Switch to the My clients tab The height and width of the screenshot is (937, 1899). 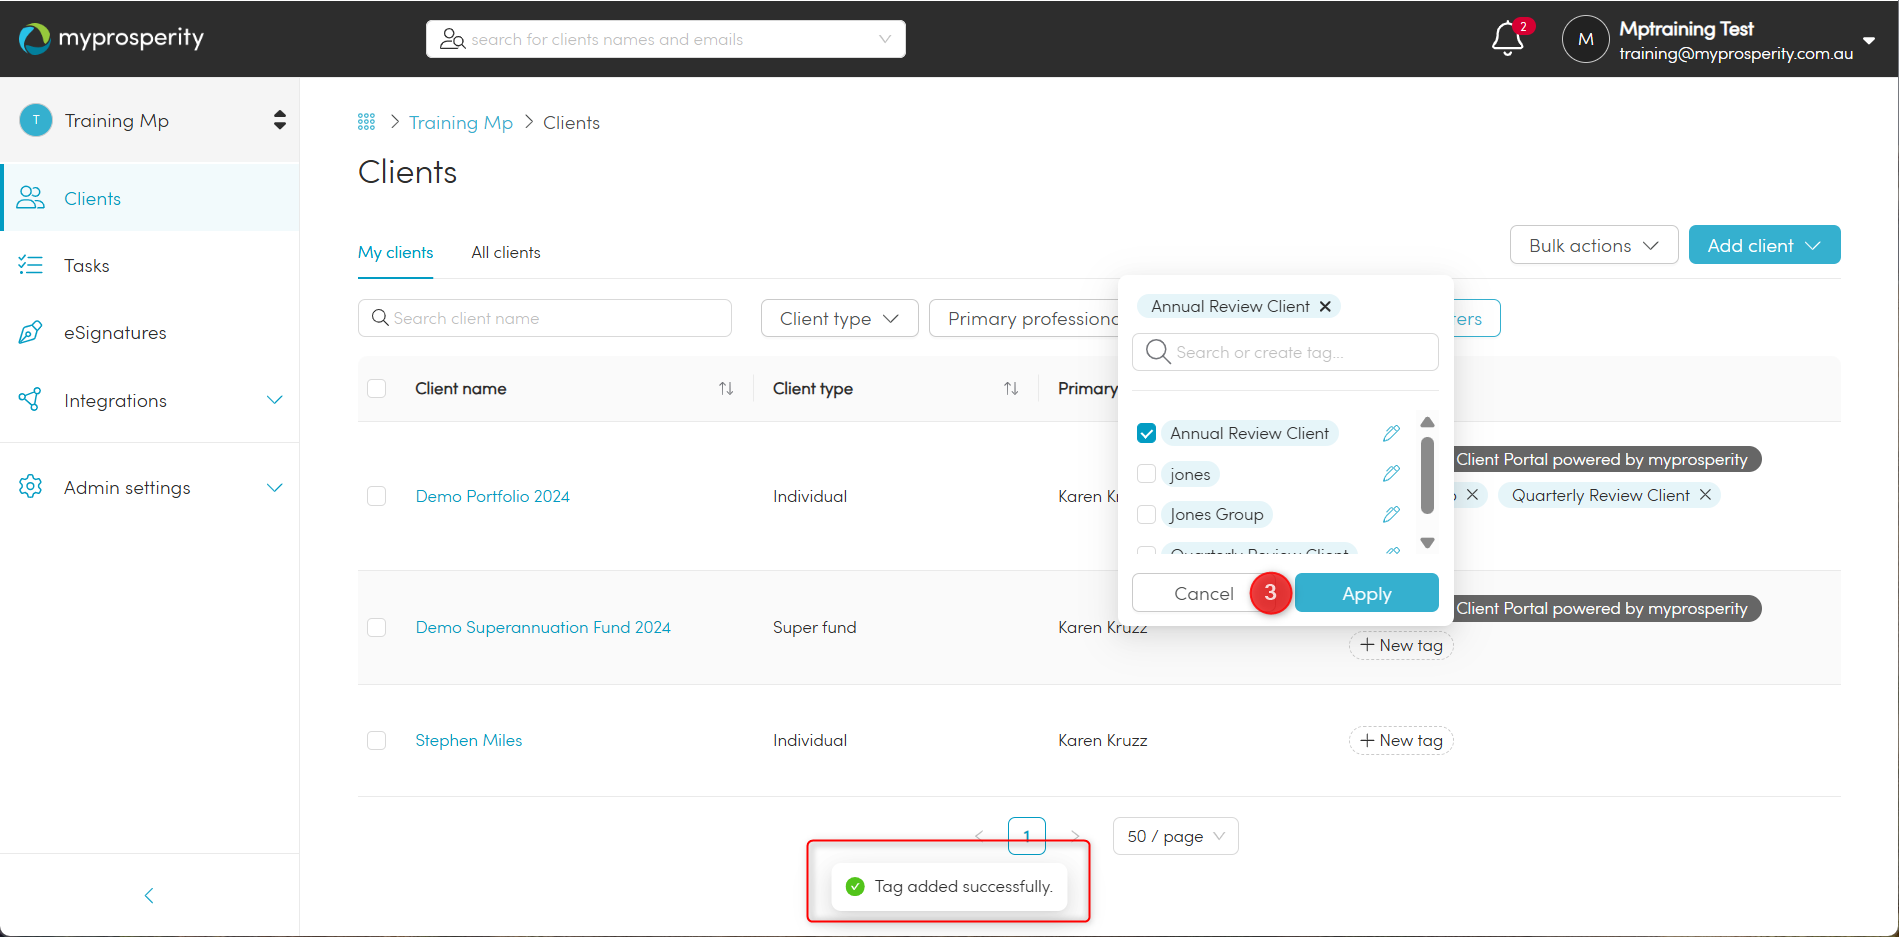pyautogui.click(x=396, y=252)
